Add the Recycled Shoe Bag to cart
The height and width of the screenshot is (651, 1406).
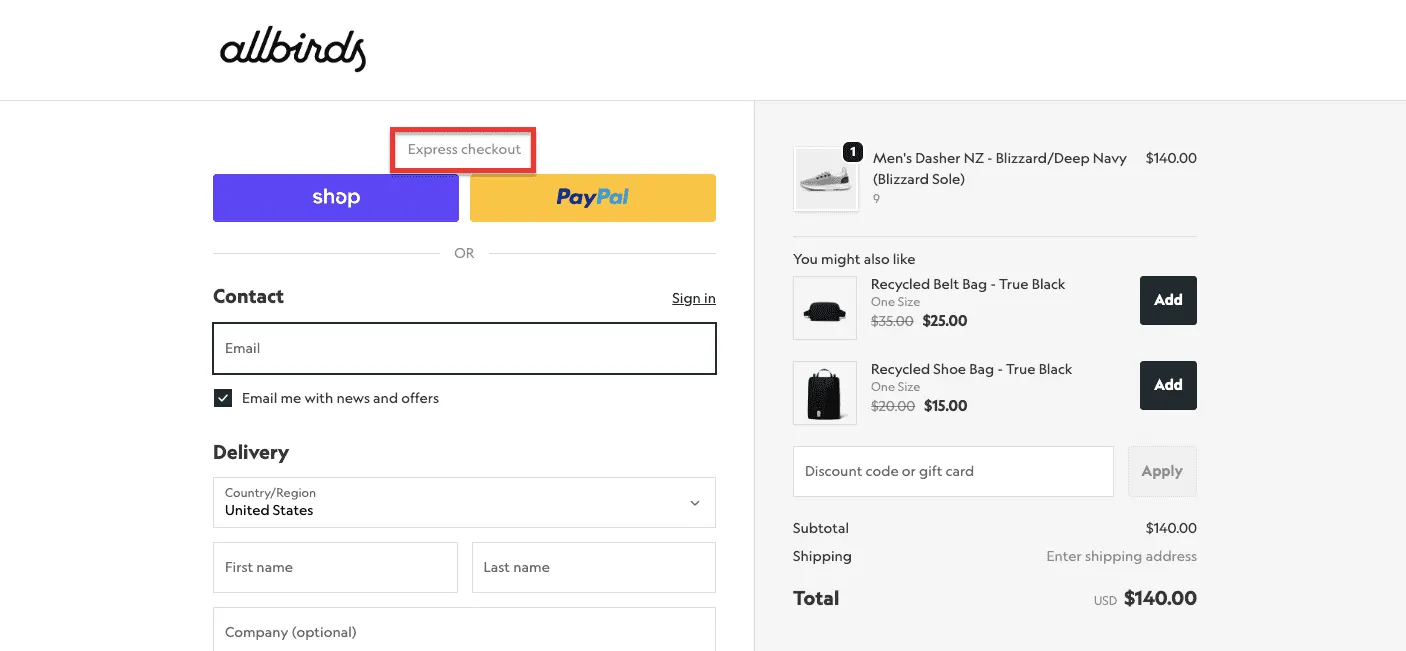tap(1167, 385)
